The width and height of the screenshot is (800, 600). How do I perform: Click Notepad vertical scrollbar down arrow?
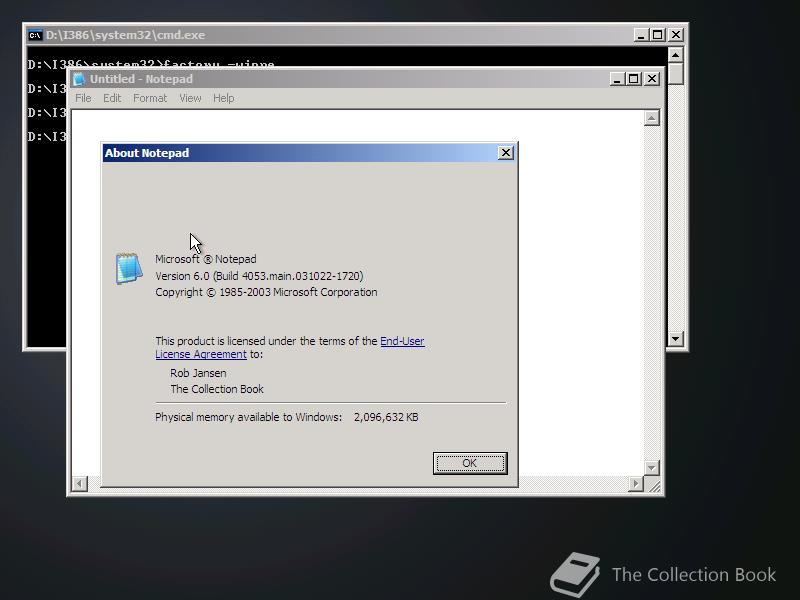point(651,467)
